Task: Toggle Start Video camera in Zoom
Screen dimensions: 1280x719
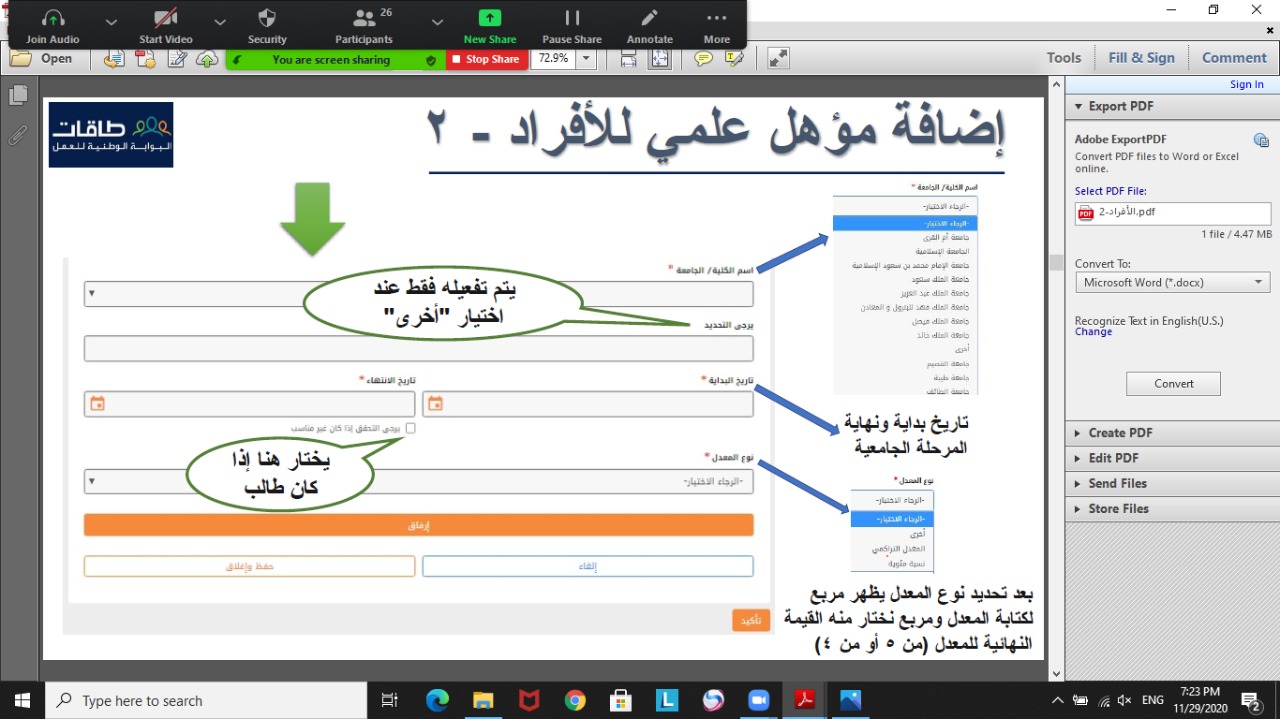Action: point(165,25)
